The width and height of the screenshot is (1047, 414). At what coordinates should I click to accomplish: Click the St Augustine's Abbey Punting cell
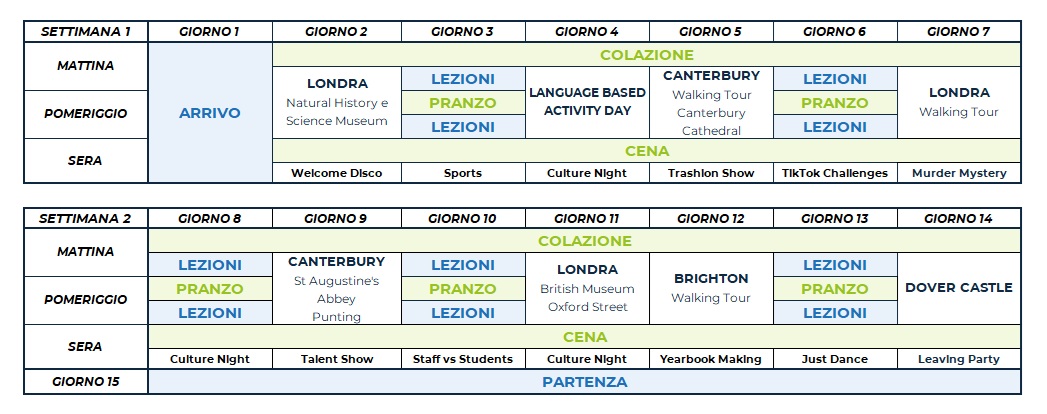point(337,289)
